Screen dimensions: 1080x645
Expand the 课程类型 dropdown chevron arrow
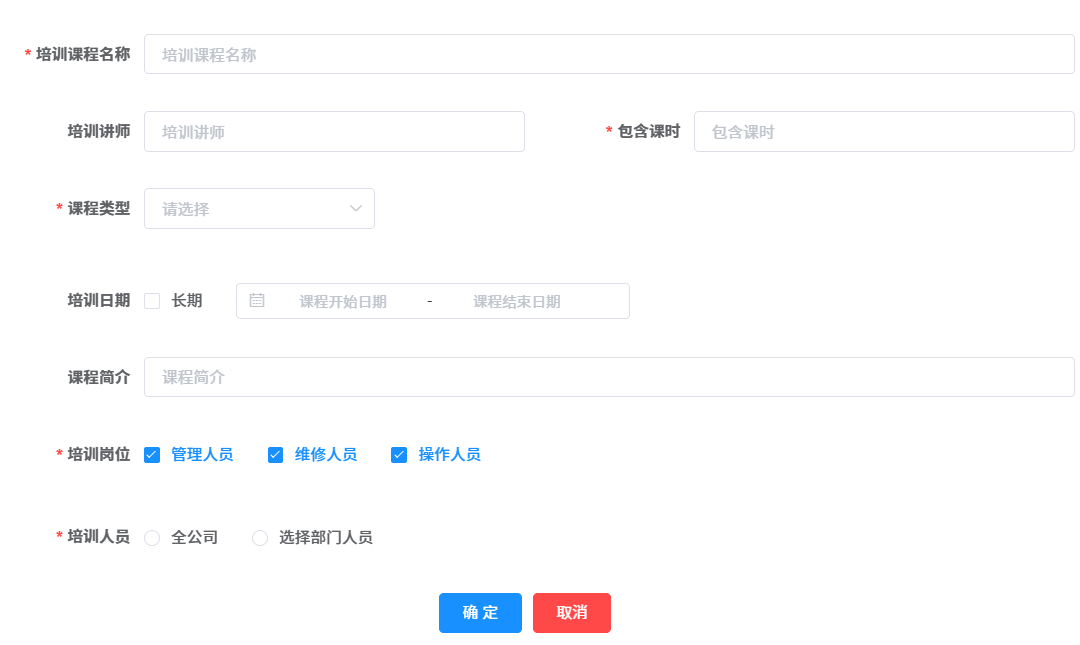(x=355, y=209)
